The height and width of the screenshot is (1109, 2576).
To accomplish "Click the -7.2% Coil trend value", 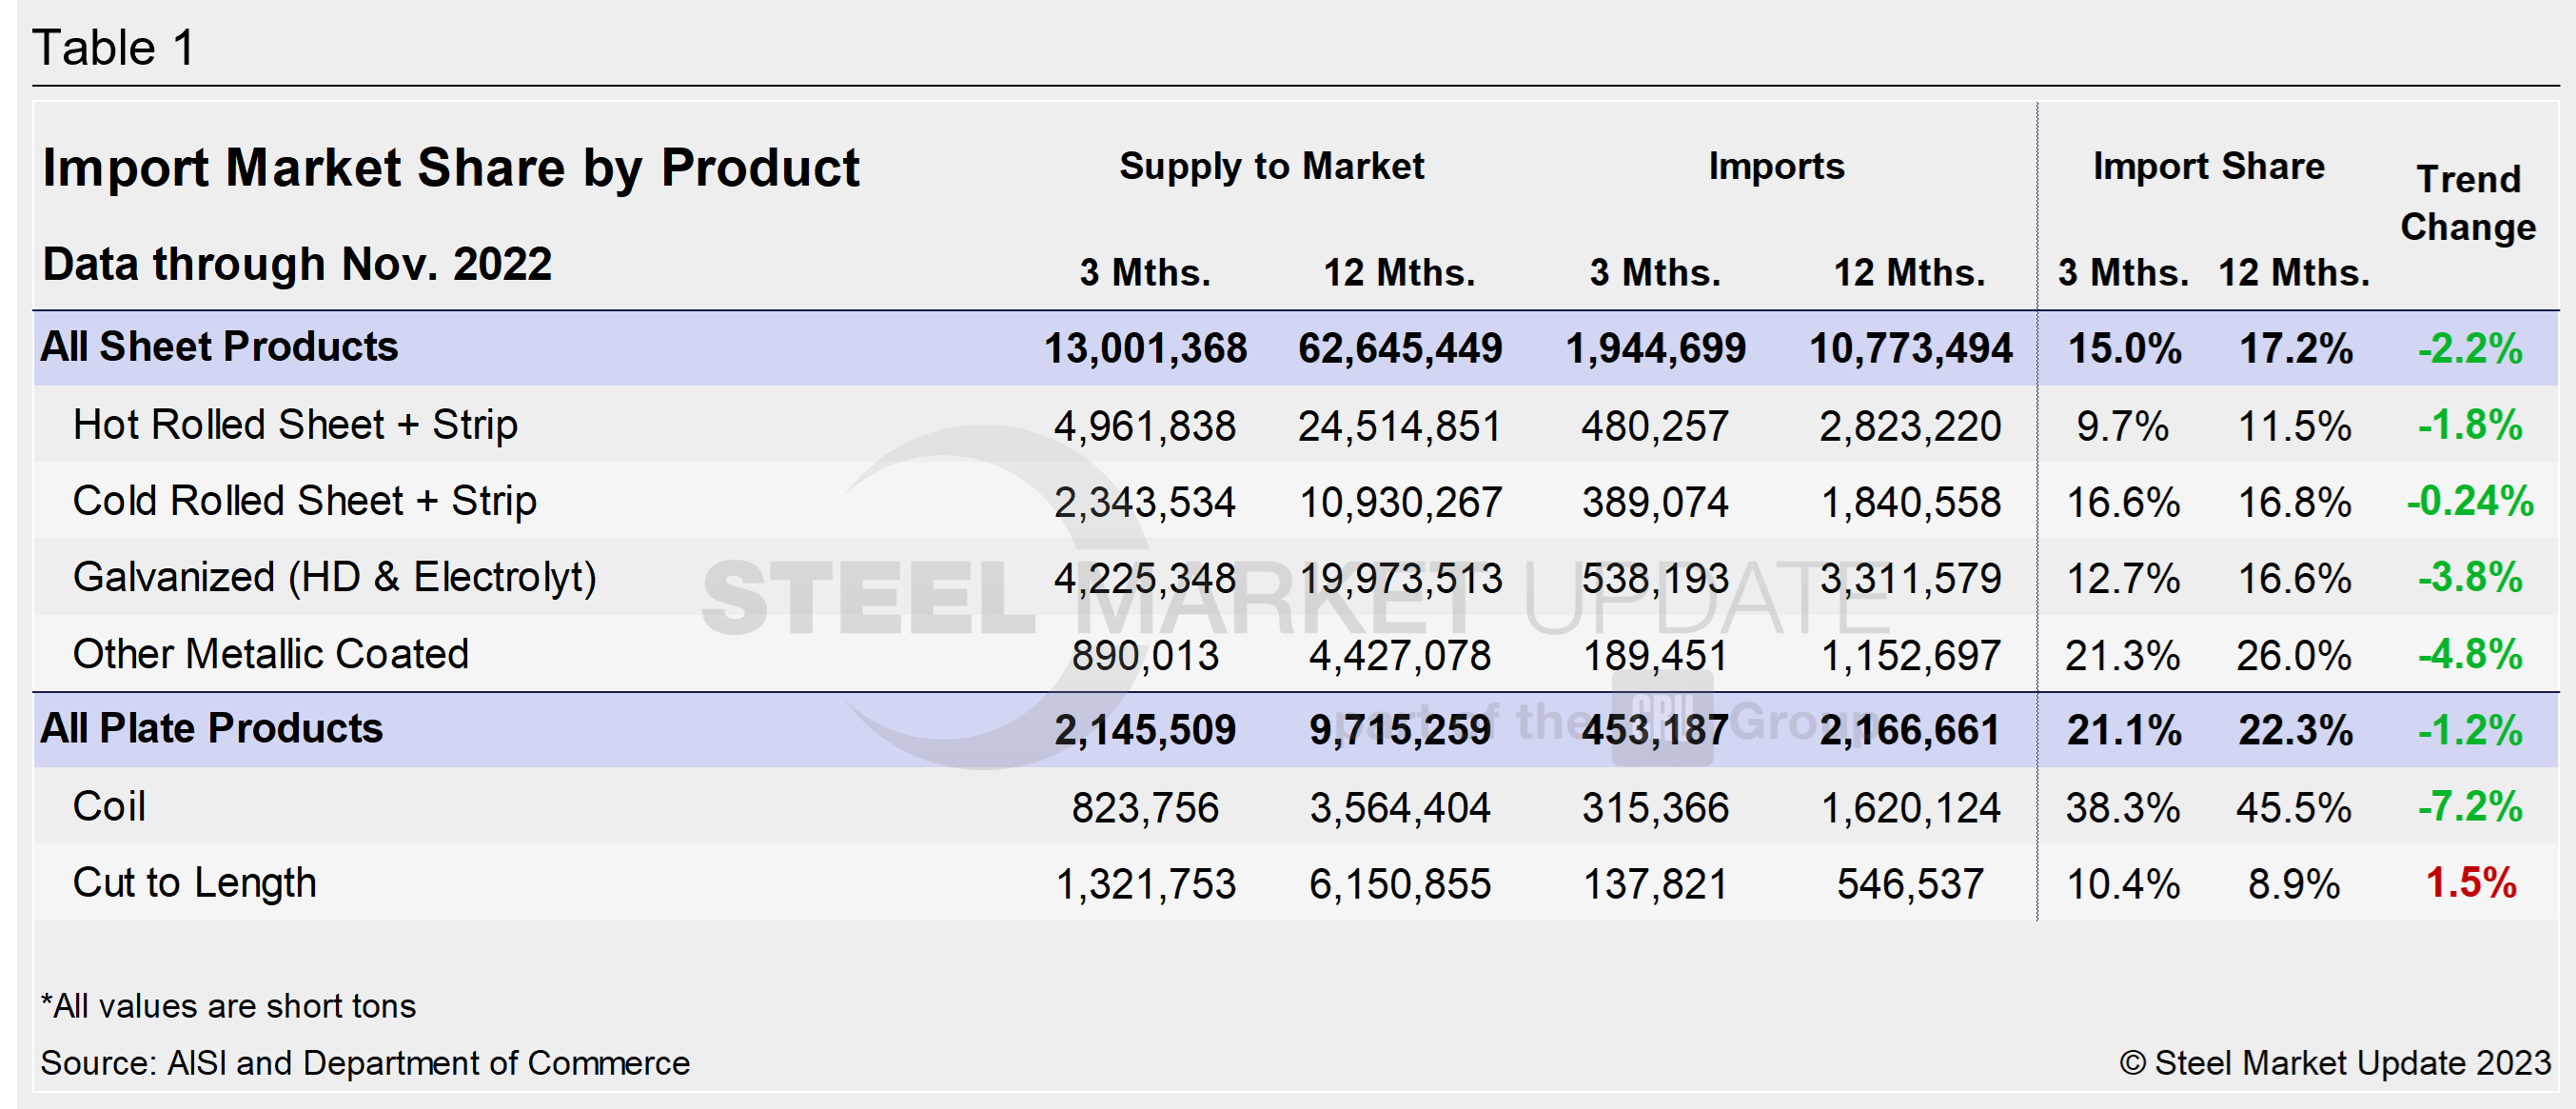I will coord(2470,806).
